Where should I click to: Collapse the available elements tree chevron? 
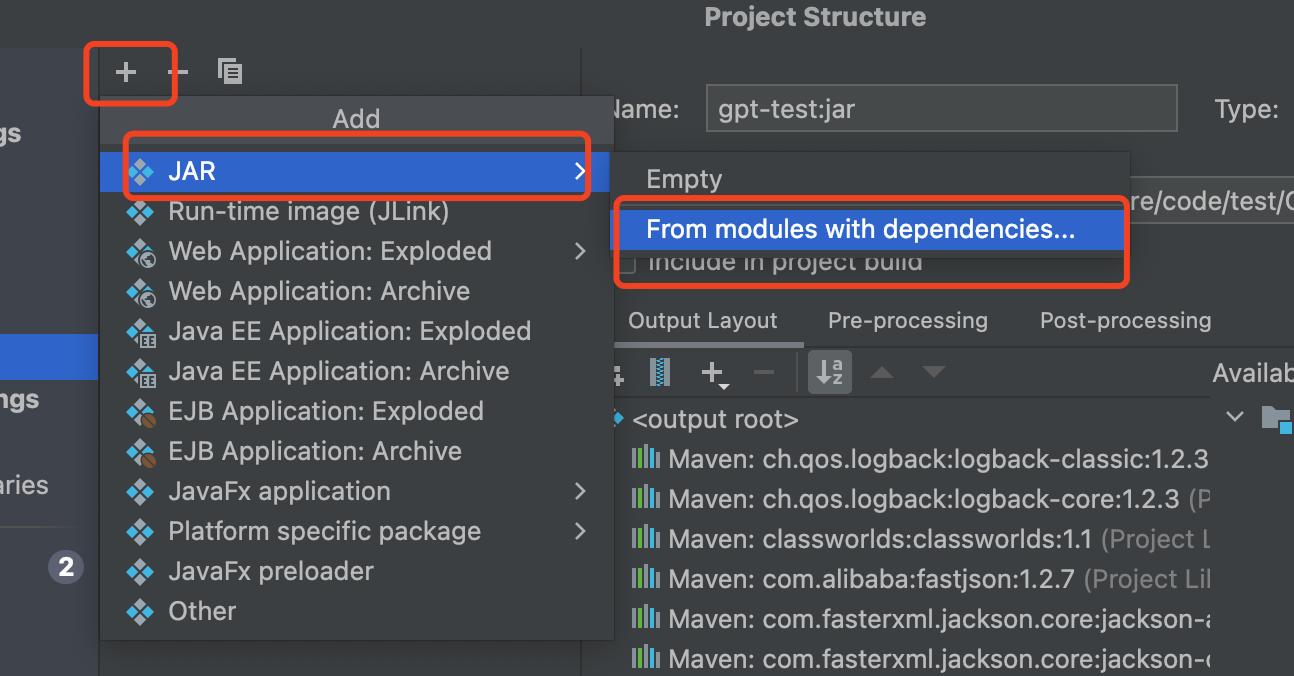(1236, 416)
